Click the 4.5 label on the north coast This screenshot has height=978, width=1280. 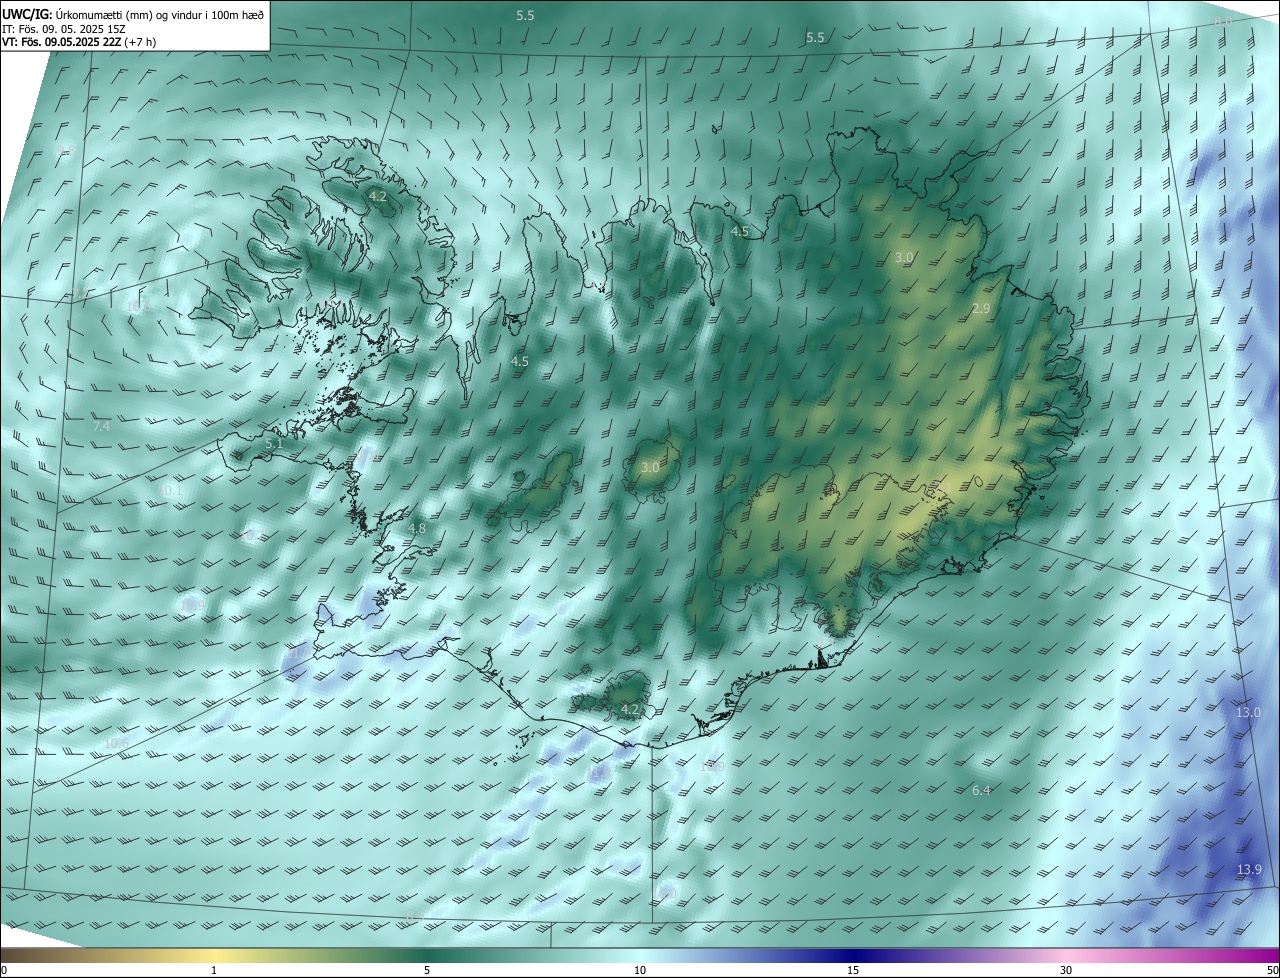click(740, 231)
